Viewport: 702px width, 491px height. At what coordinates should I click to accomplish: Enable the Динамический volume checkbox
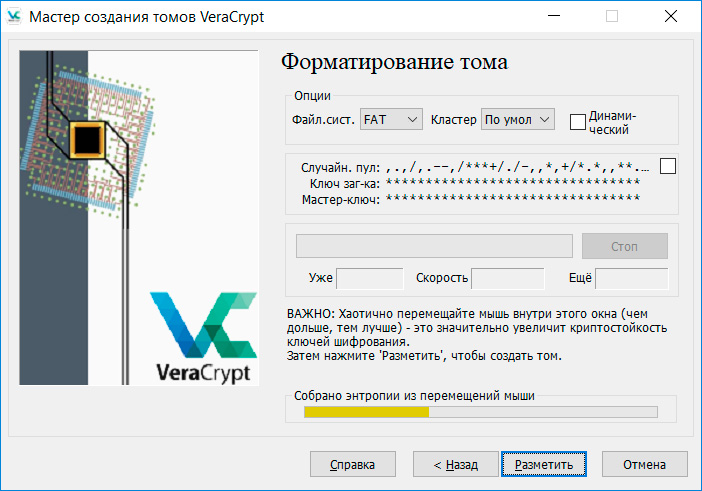(x=577, y=122)
